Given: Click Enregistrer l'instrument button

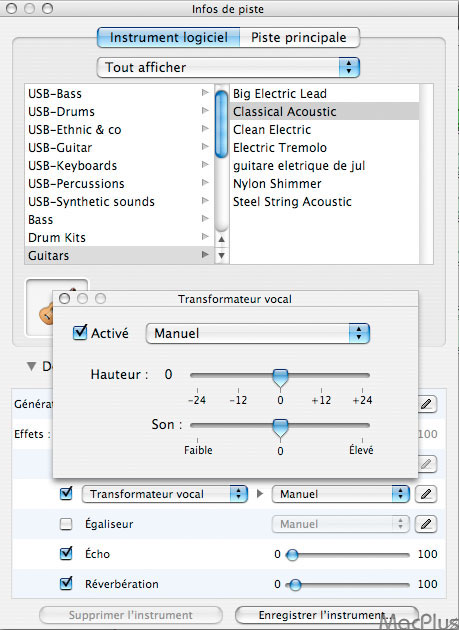Looking at the screenshot, I should pos(327,615).
